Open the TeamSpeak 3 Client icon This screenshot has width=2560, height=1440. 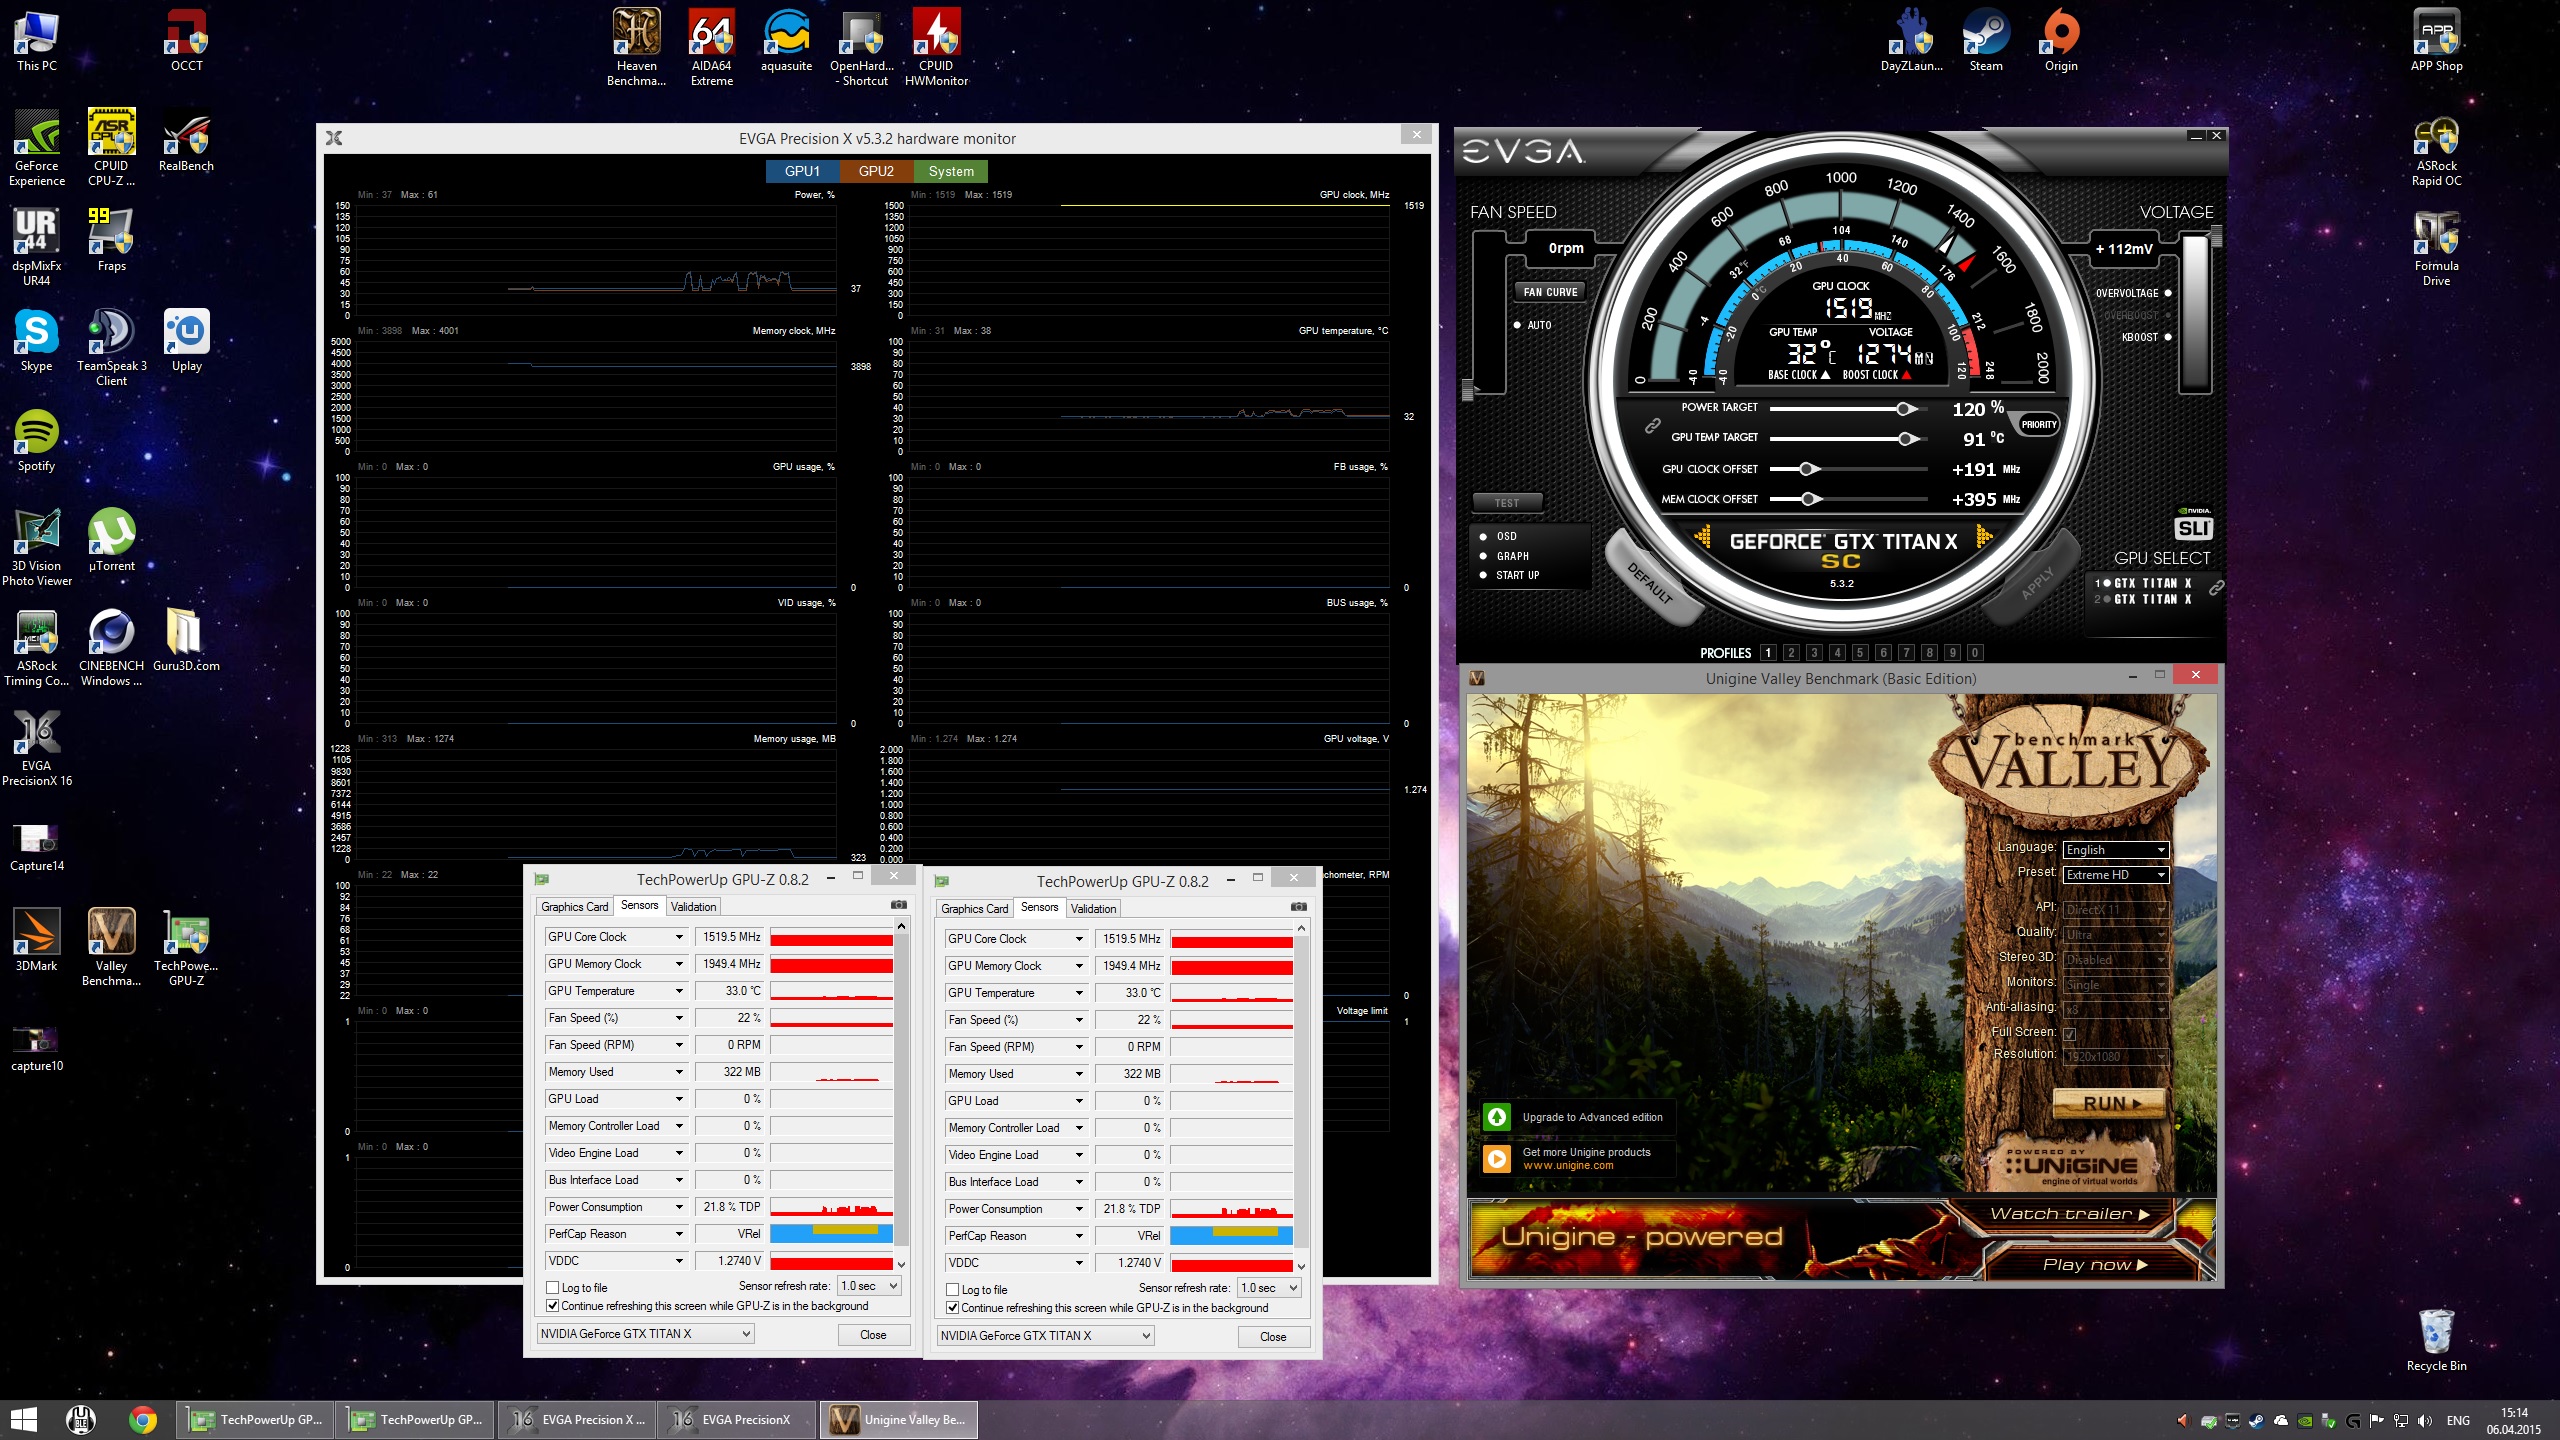point(111,347)
